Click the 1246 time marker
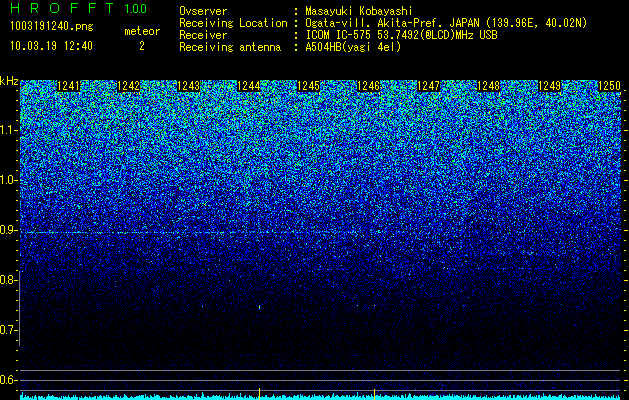The height and width of the screenshot is (400, 629). [x=369, y=86]
